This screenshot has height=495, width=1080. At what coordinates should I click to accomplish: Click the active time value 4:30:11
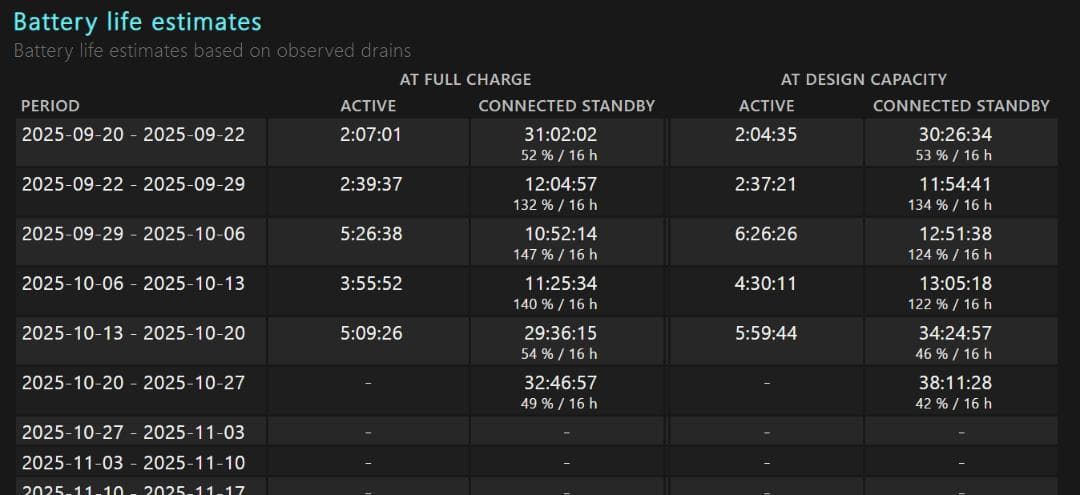766,283
